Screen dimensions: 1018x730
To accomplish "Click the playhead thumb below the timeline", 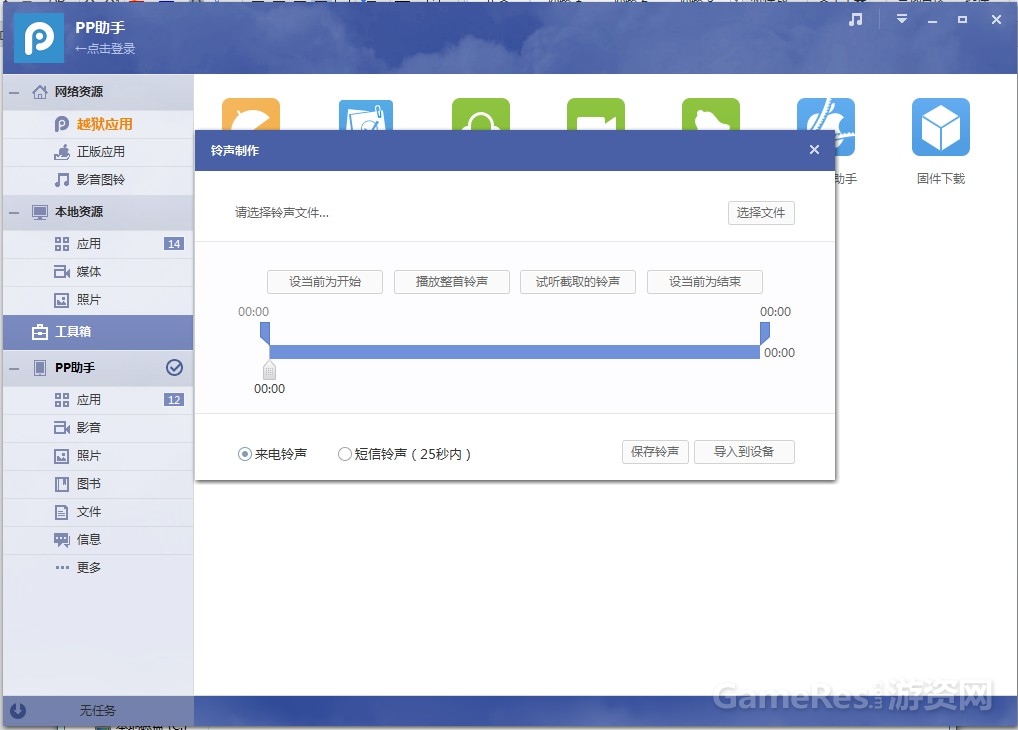I will point(269,370).
